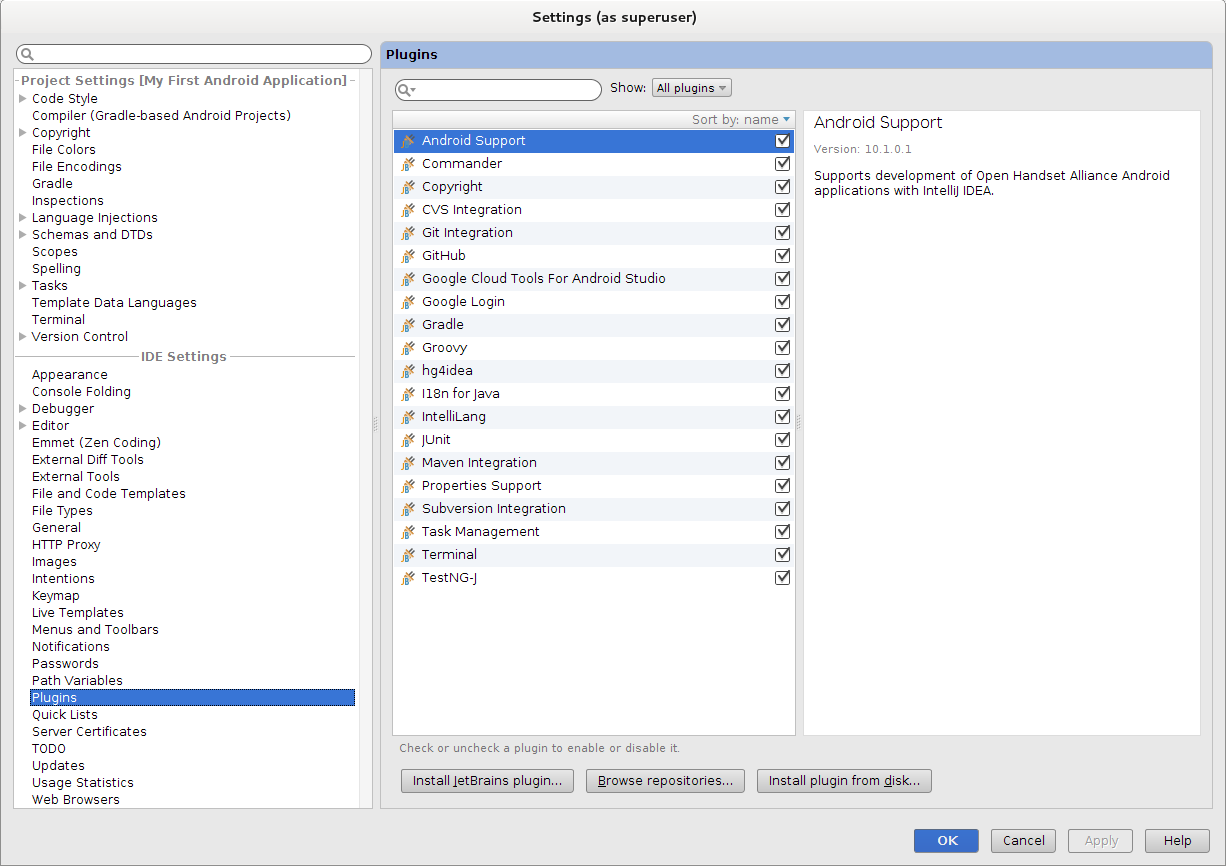1226x866 pixels.
Task: Uncheck the Subversion Integration plugin
Action: point(783,509)
